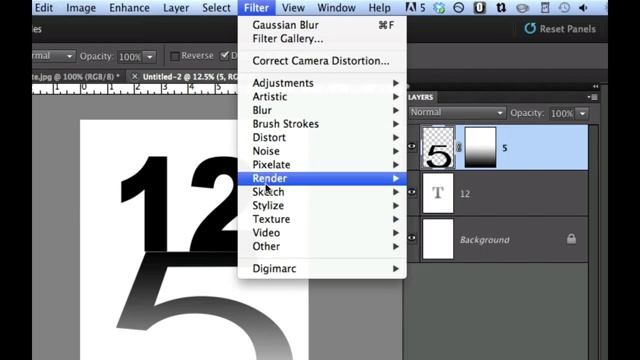Enable the Reverse checkbox
The image size is (640, 360).
(x=175, y=56)
